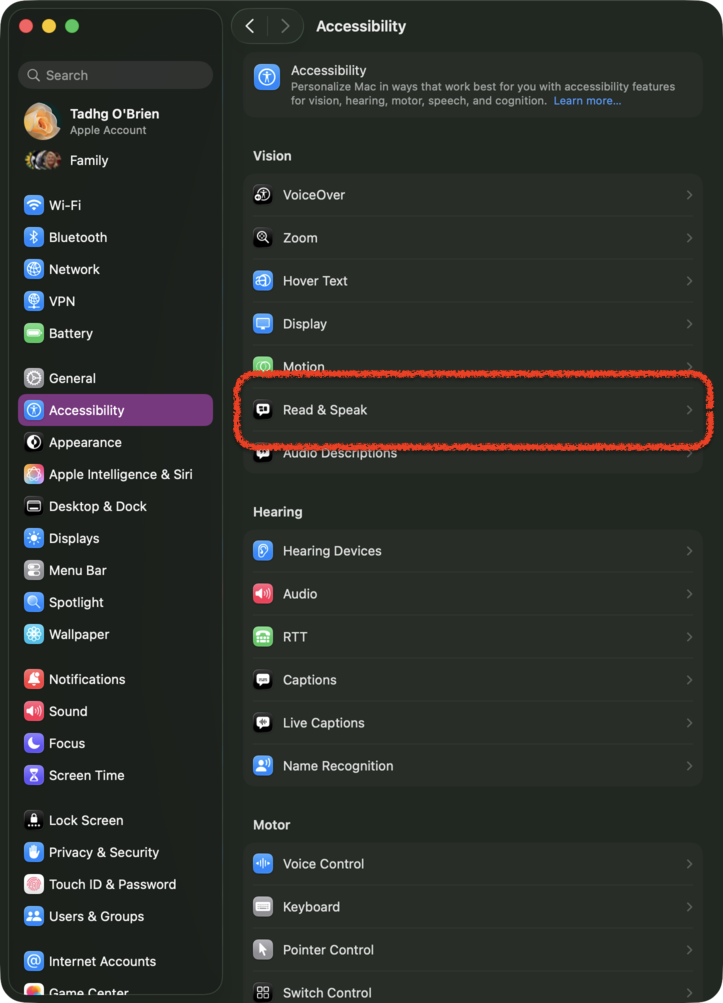This screenshot has height=1003, width=723.
Task: Click the Menu Bar icon
Action: pyautogui.click(x=34, y=570)
